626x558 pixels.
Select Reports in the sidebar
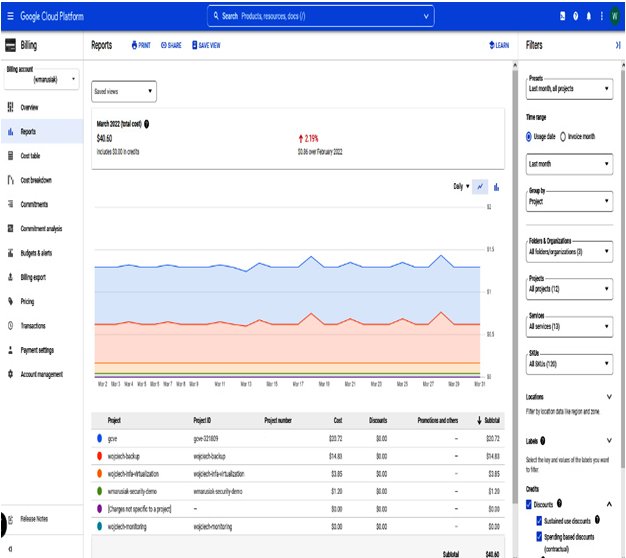(42, 131)
